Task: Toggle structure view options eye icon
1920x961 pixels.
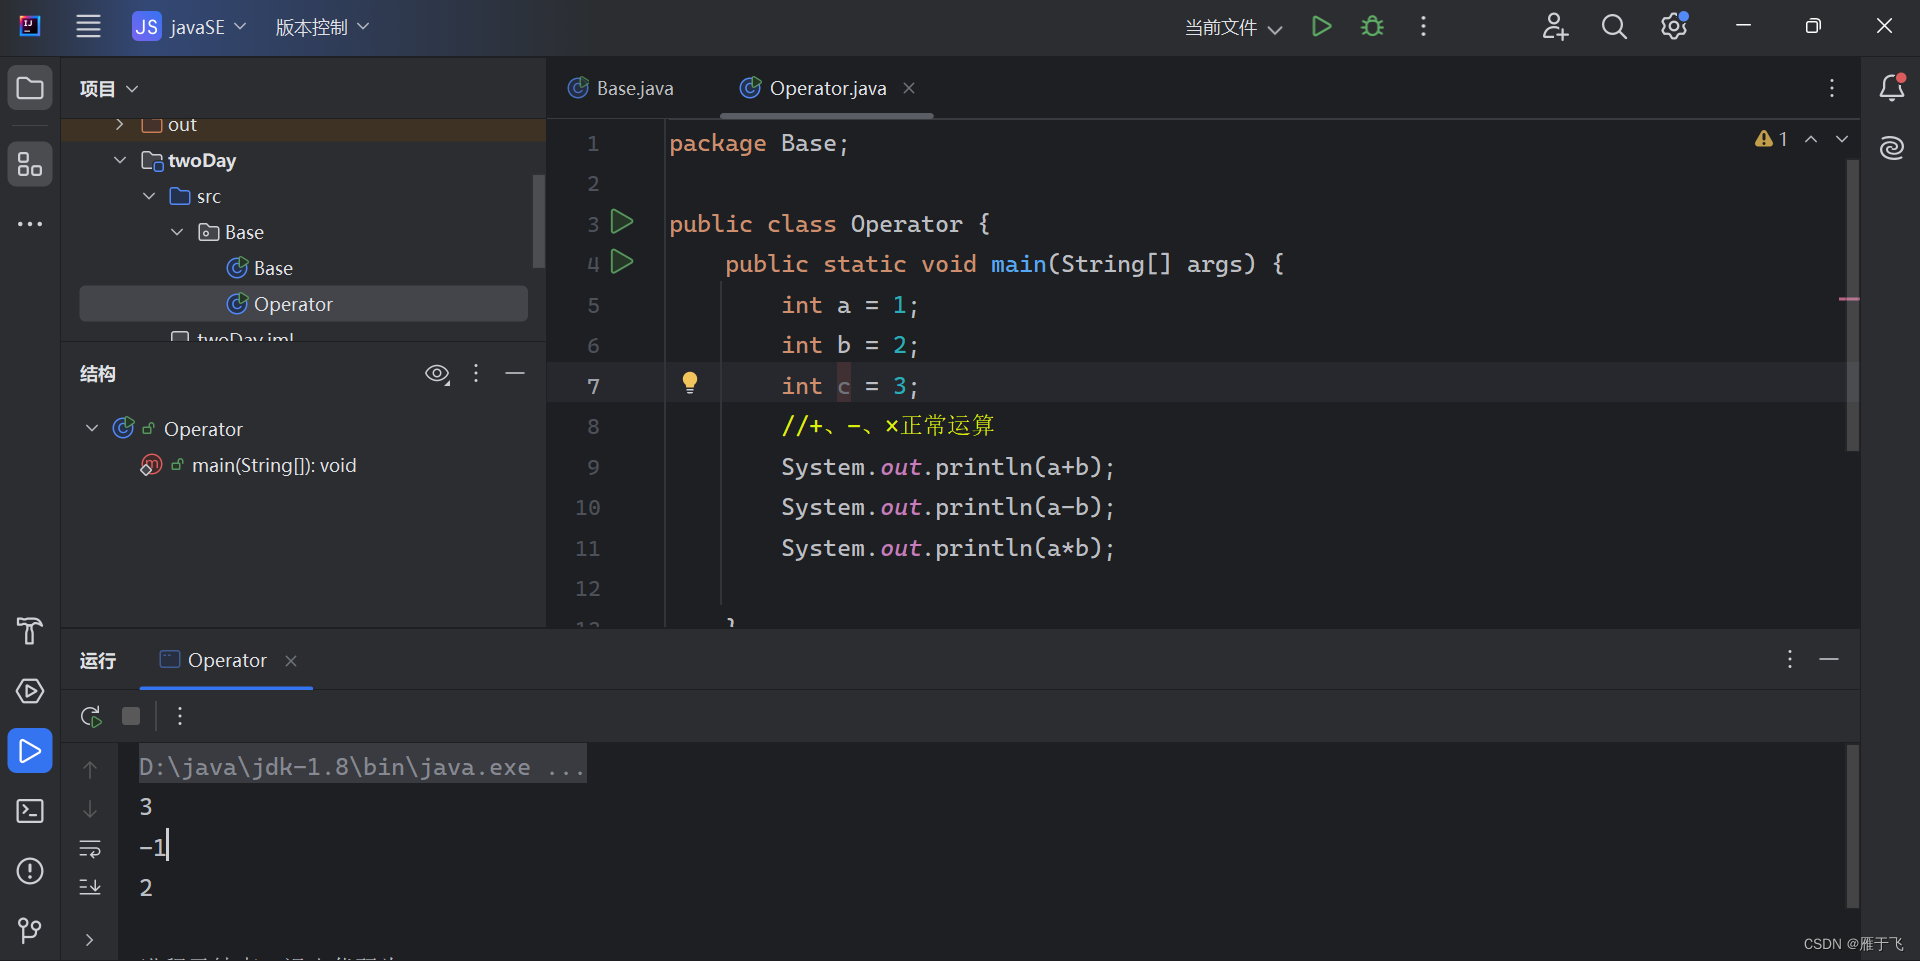Action: 437,374
